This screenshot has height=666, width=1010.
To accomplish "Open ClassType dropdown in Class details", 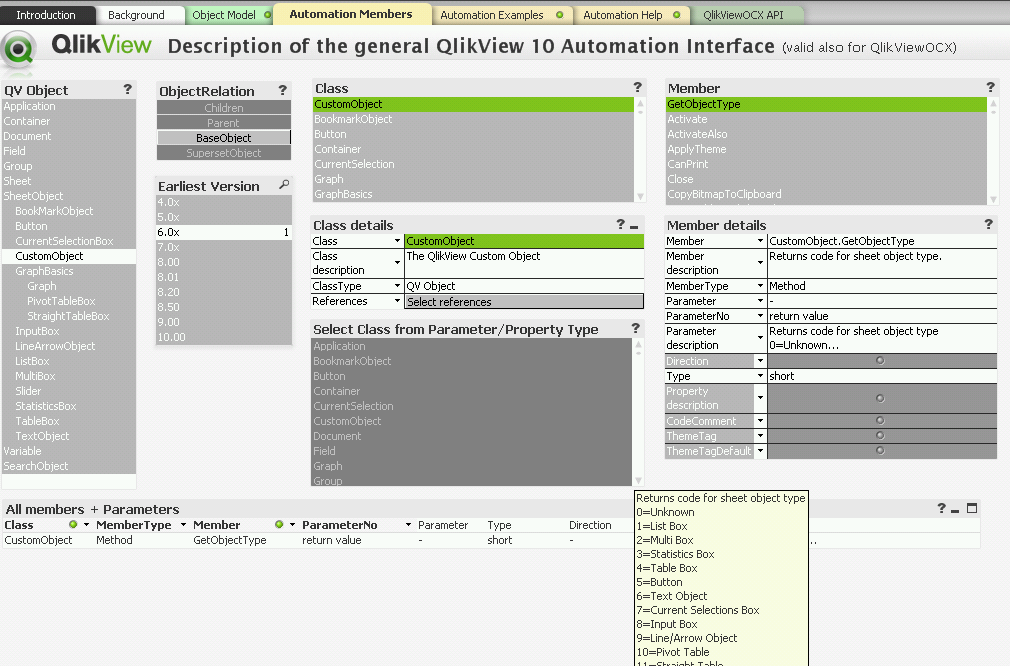I will (397, 286).
